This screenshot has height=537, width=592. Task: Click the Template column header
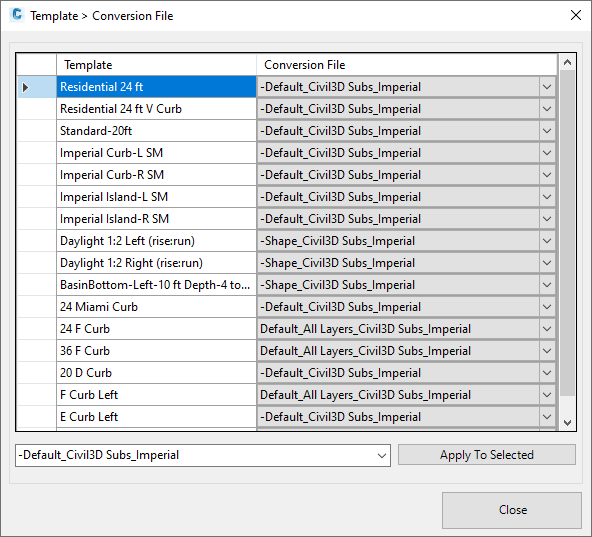click(x=156, y=65)
